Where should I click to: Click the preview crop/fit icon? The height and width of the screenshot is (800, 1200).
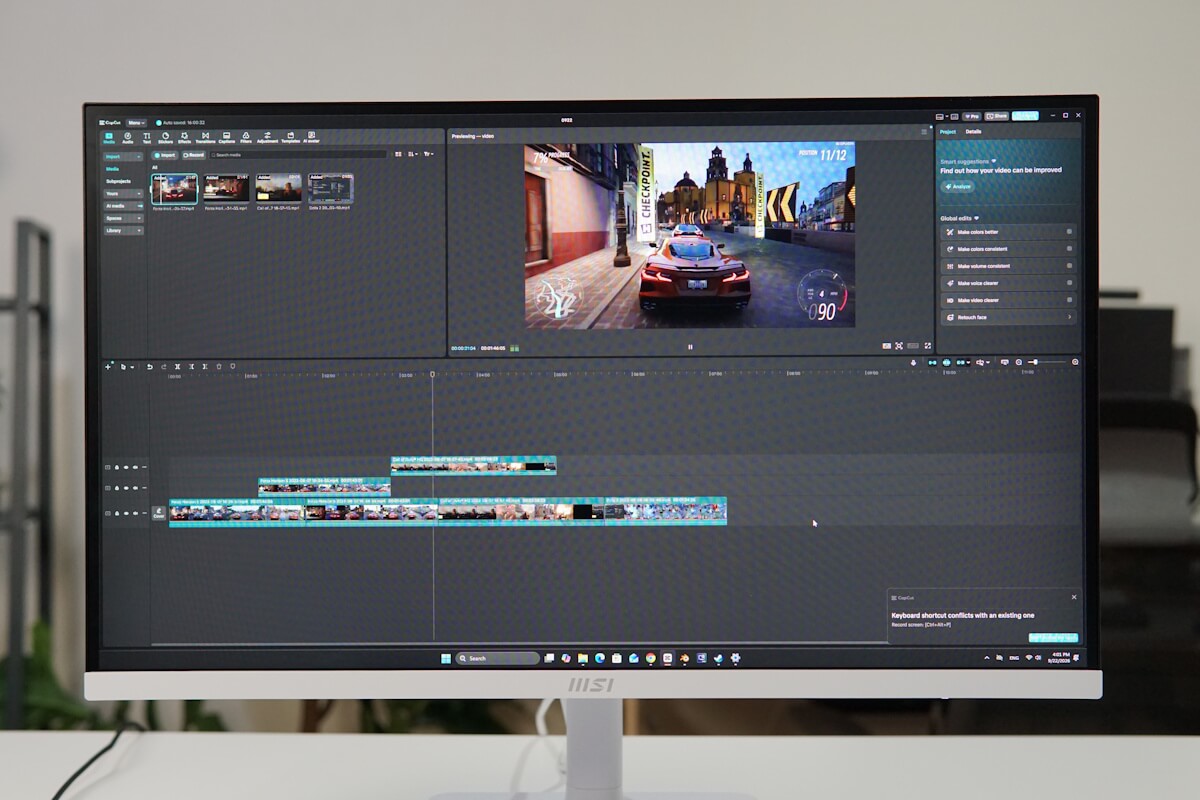[x=899, y=346]
